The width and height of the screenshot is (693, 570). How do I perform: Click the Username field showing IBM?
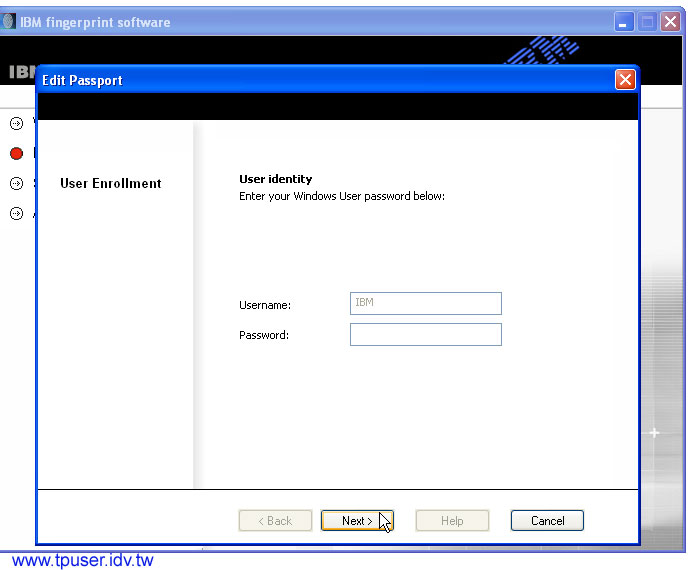tap(425, 303)
